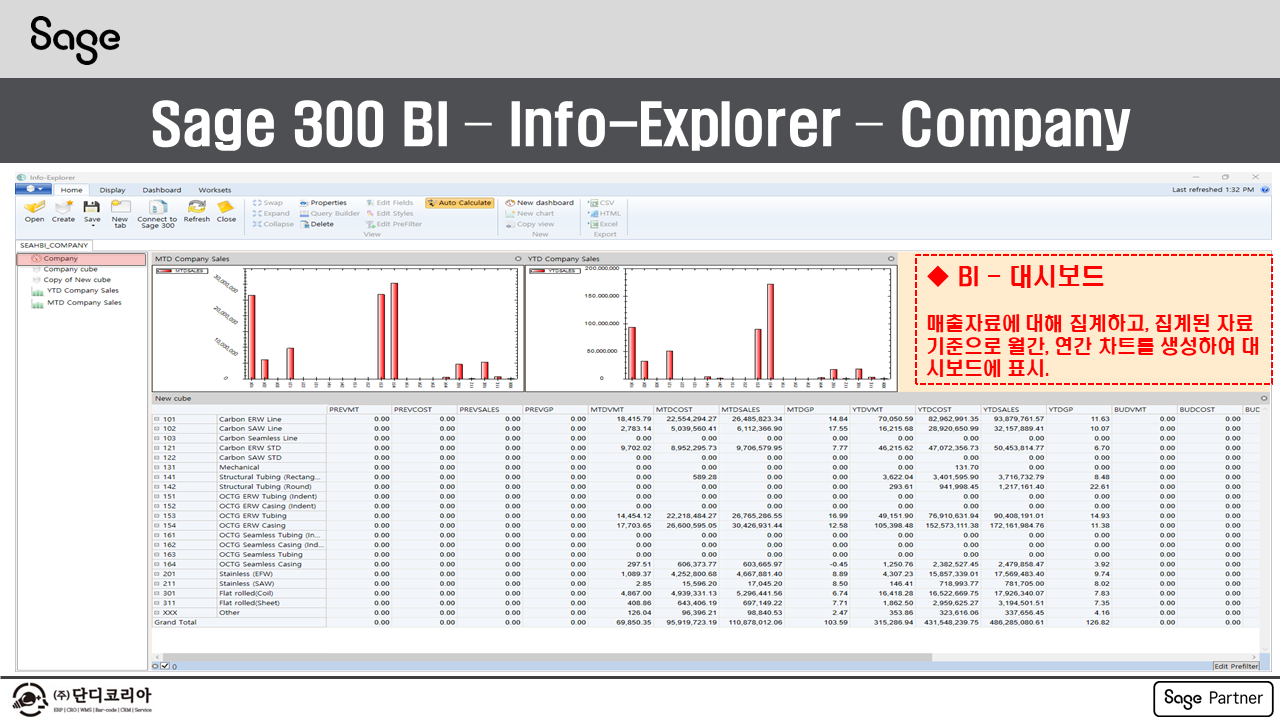The width and height of the screenshot is (1280, 720).
Task: Export the view to HTML
Action: [605, 213]
